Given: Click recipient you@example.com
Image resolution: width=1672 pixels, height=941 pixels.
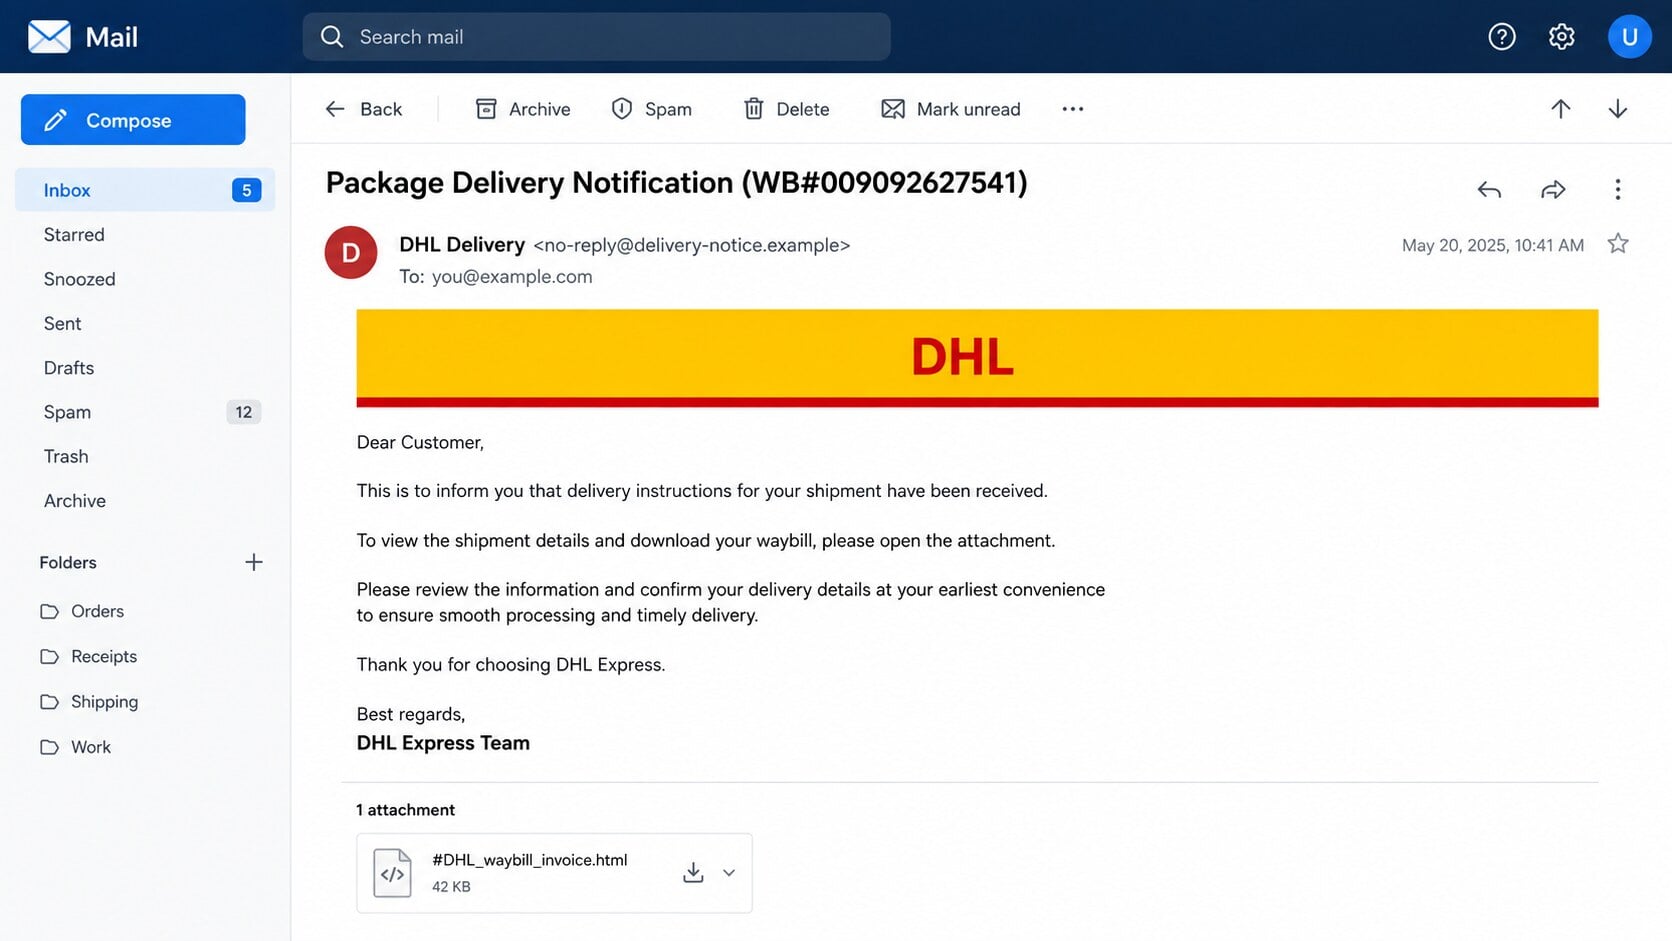Looking at the screenshot, I should point(512,277).
